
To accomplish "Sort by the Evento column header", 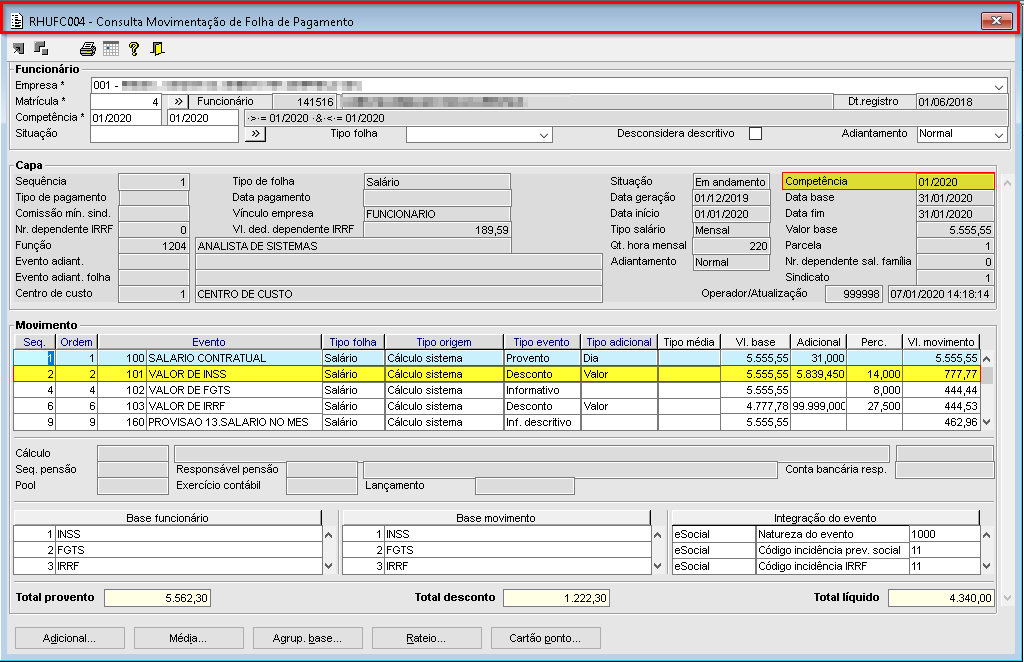I will pyautogui.click(x=209, y=342).
